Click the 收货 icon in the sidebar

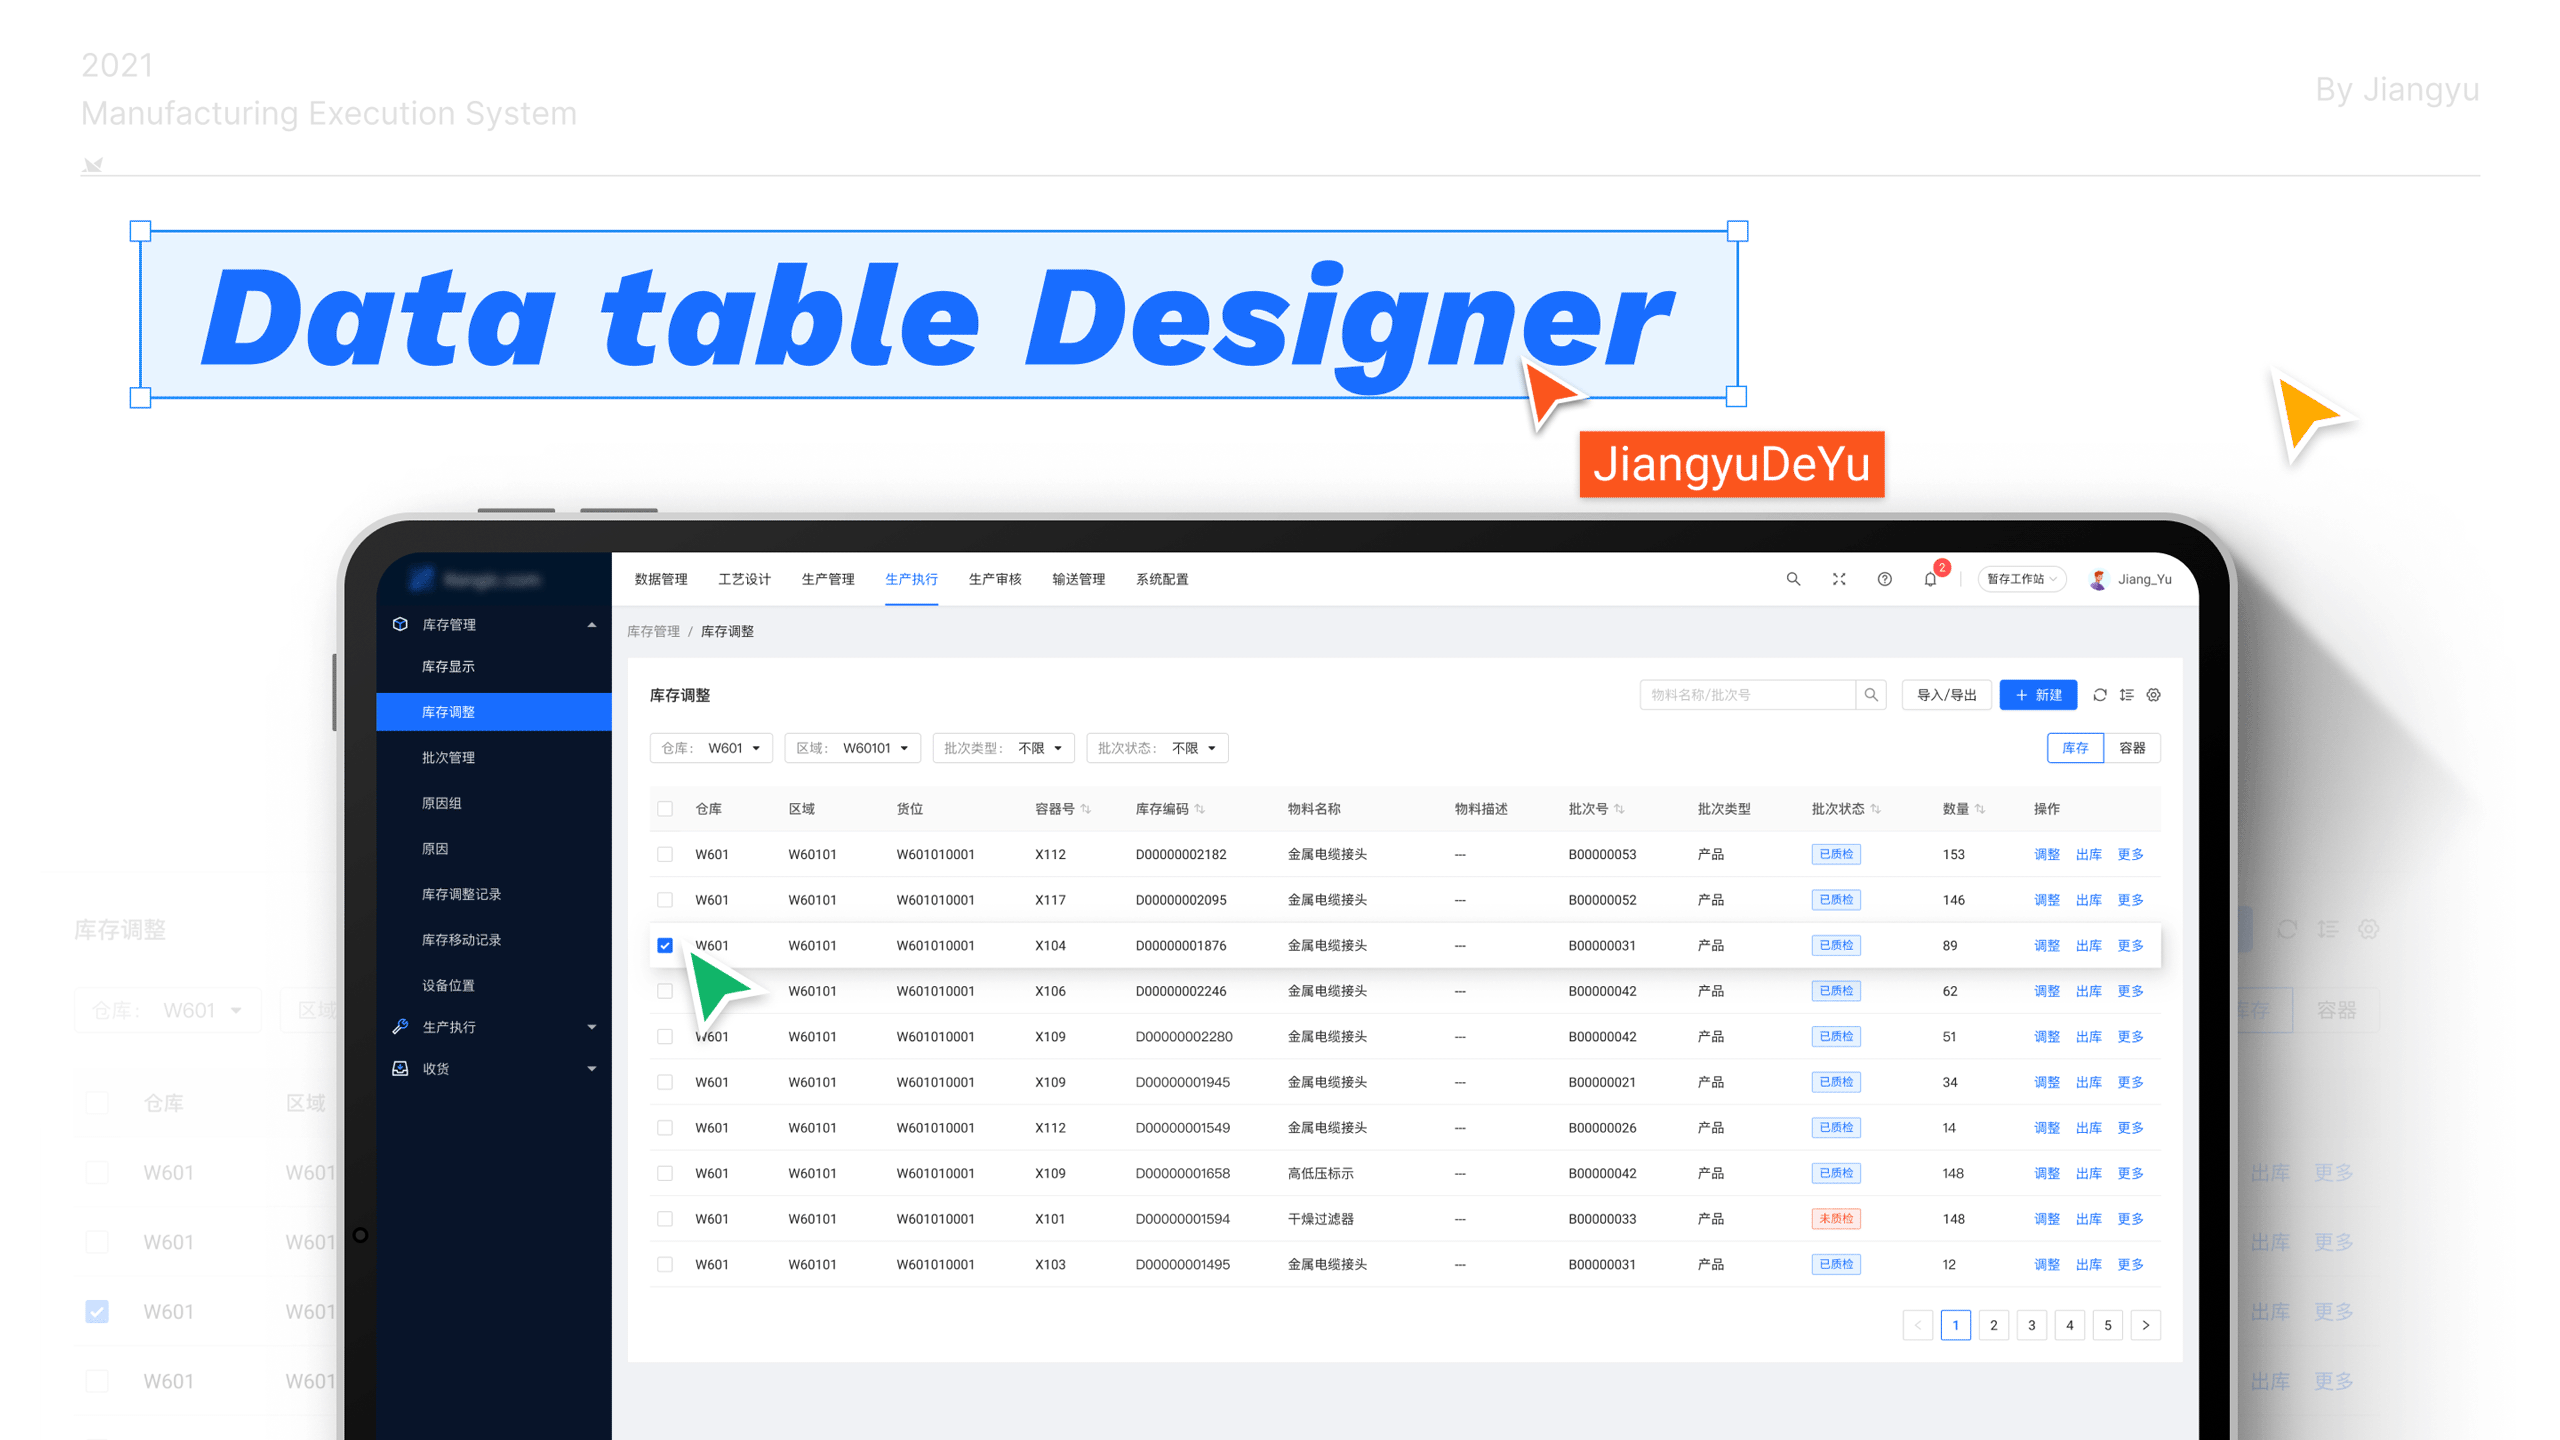pyautogui.click(x=400, y=1068)
